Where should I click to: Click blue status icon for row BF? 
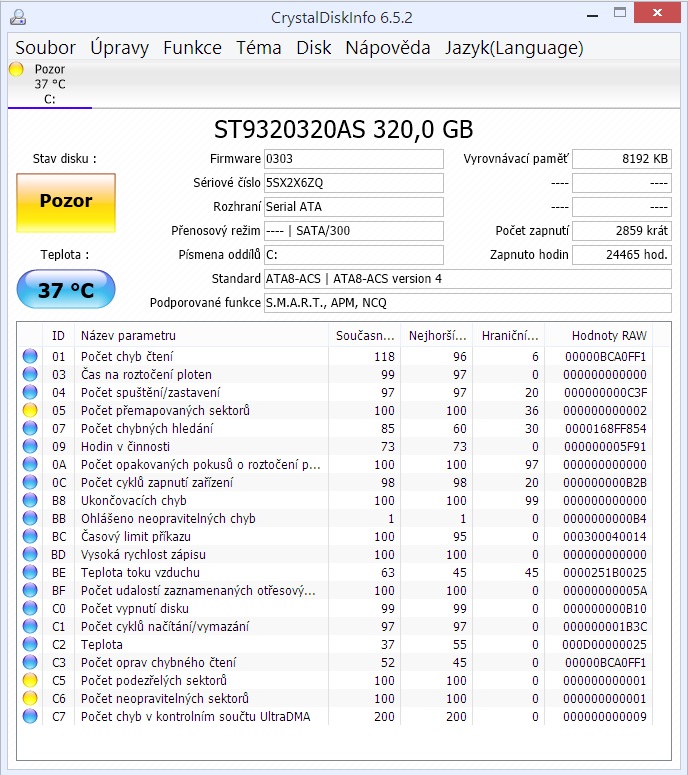pos(30,591)
